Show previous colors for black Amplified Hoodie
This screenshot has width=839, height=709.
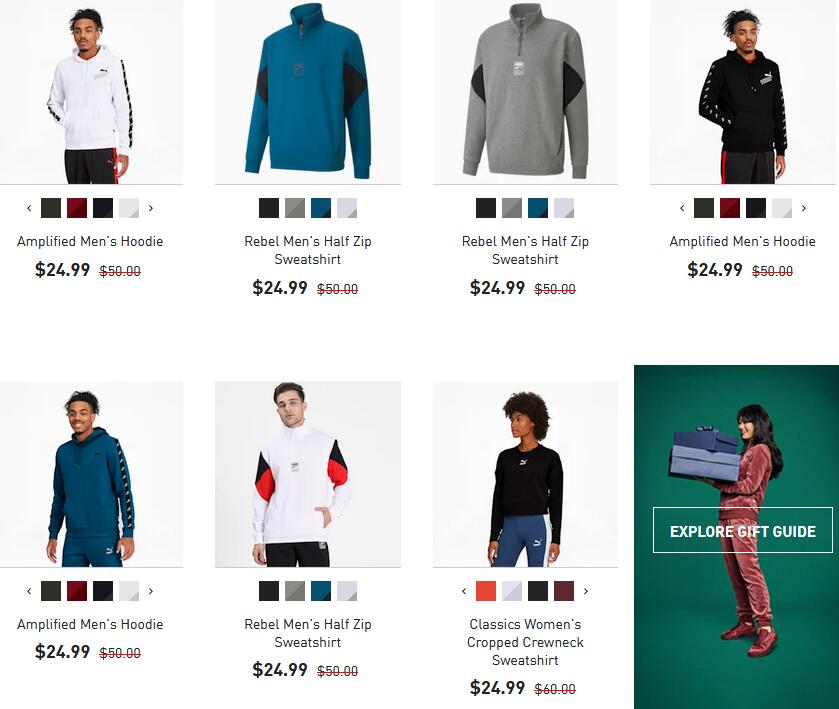pyautogui.click(x=682, y=208)
